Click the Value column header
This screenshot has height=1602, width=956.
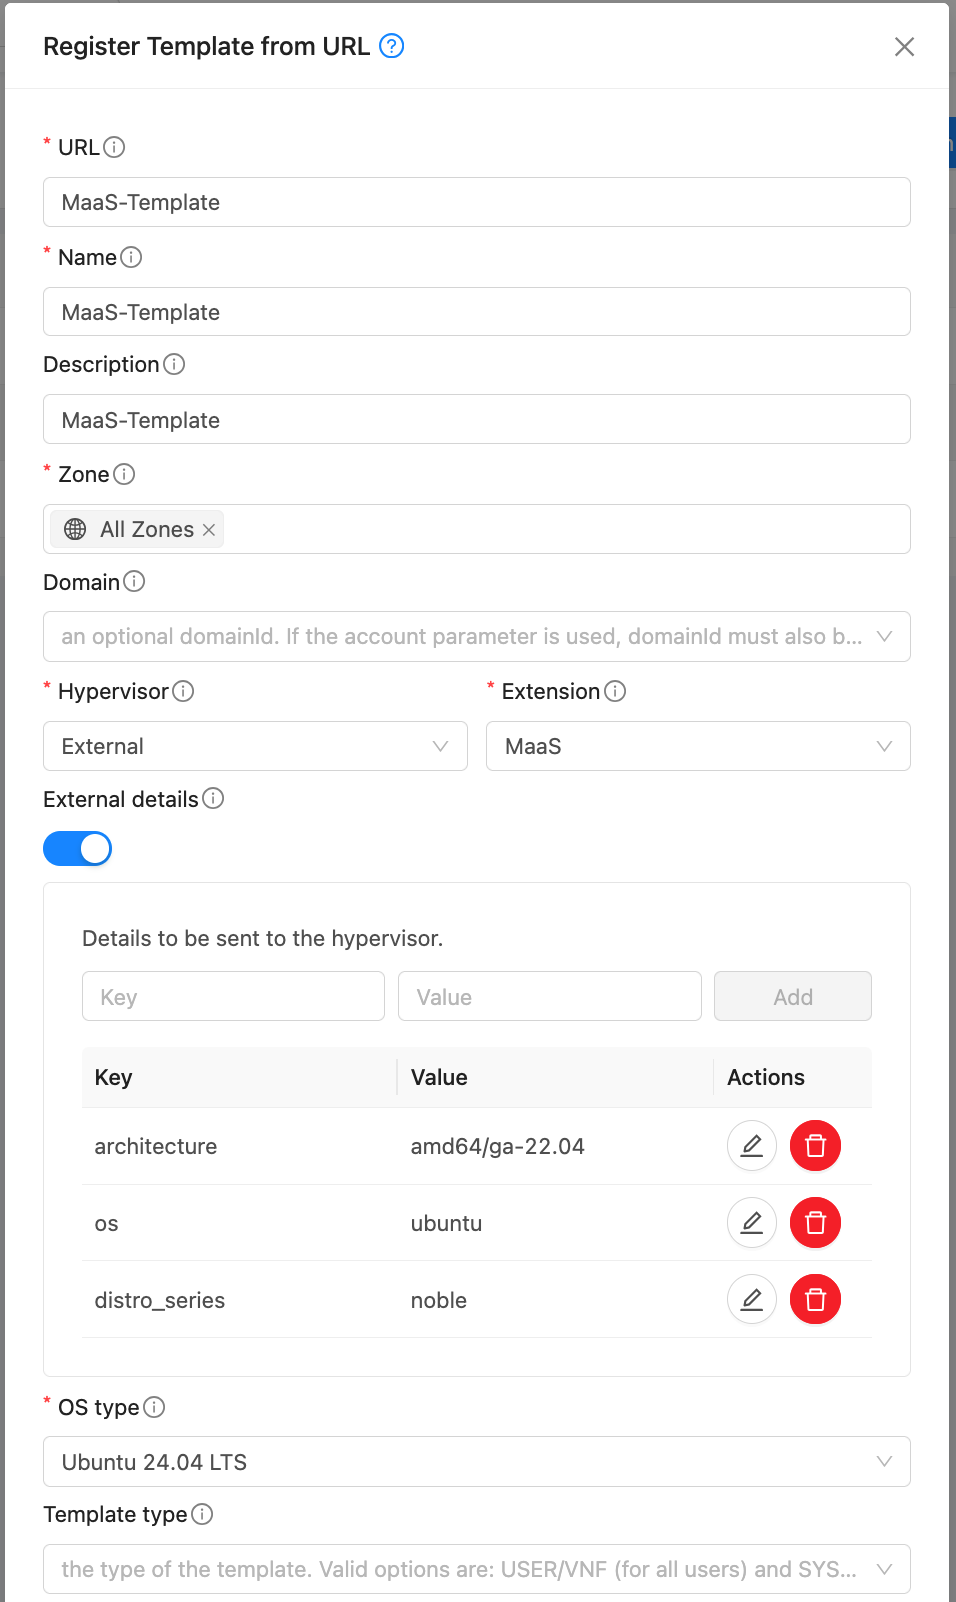coord(556,1077)
